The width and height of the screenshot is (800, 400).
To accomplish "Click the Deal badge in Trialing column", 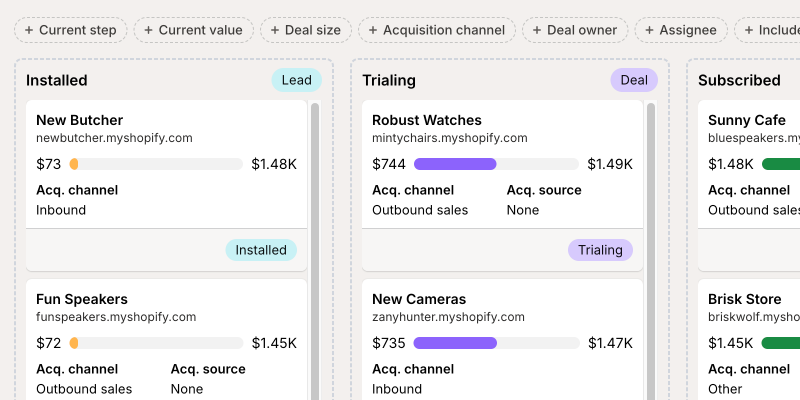I will pos(634,80).
